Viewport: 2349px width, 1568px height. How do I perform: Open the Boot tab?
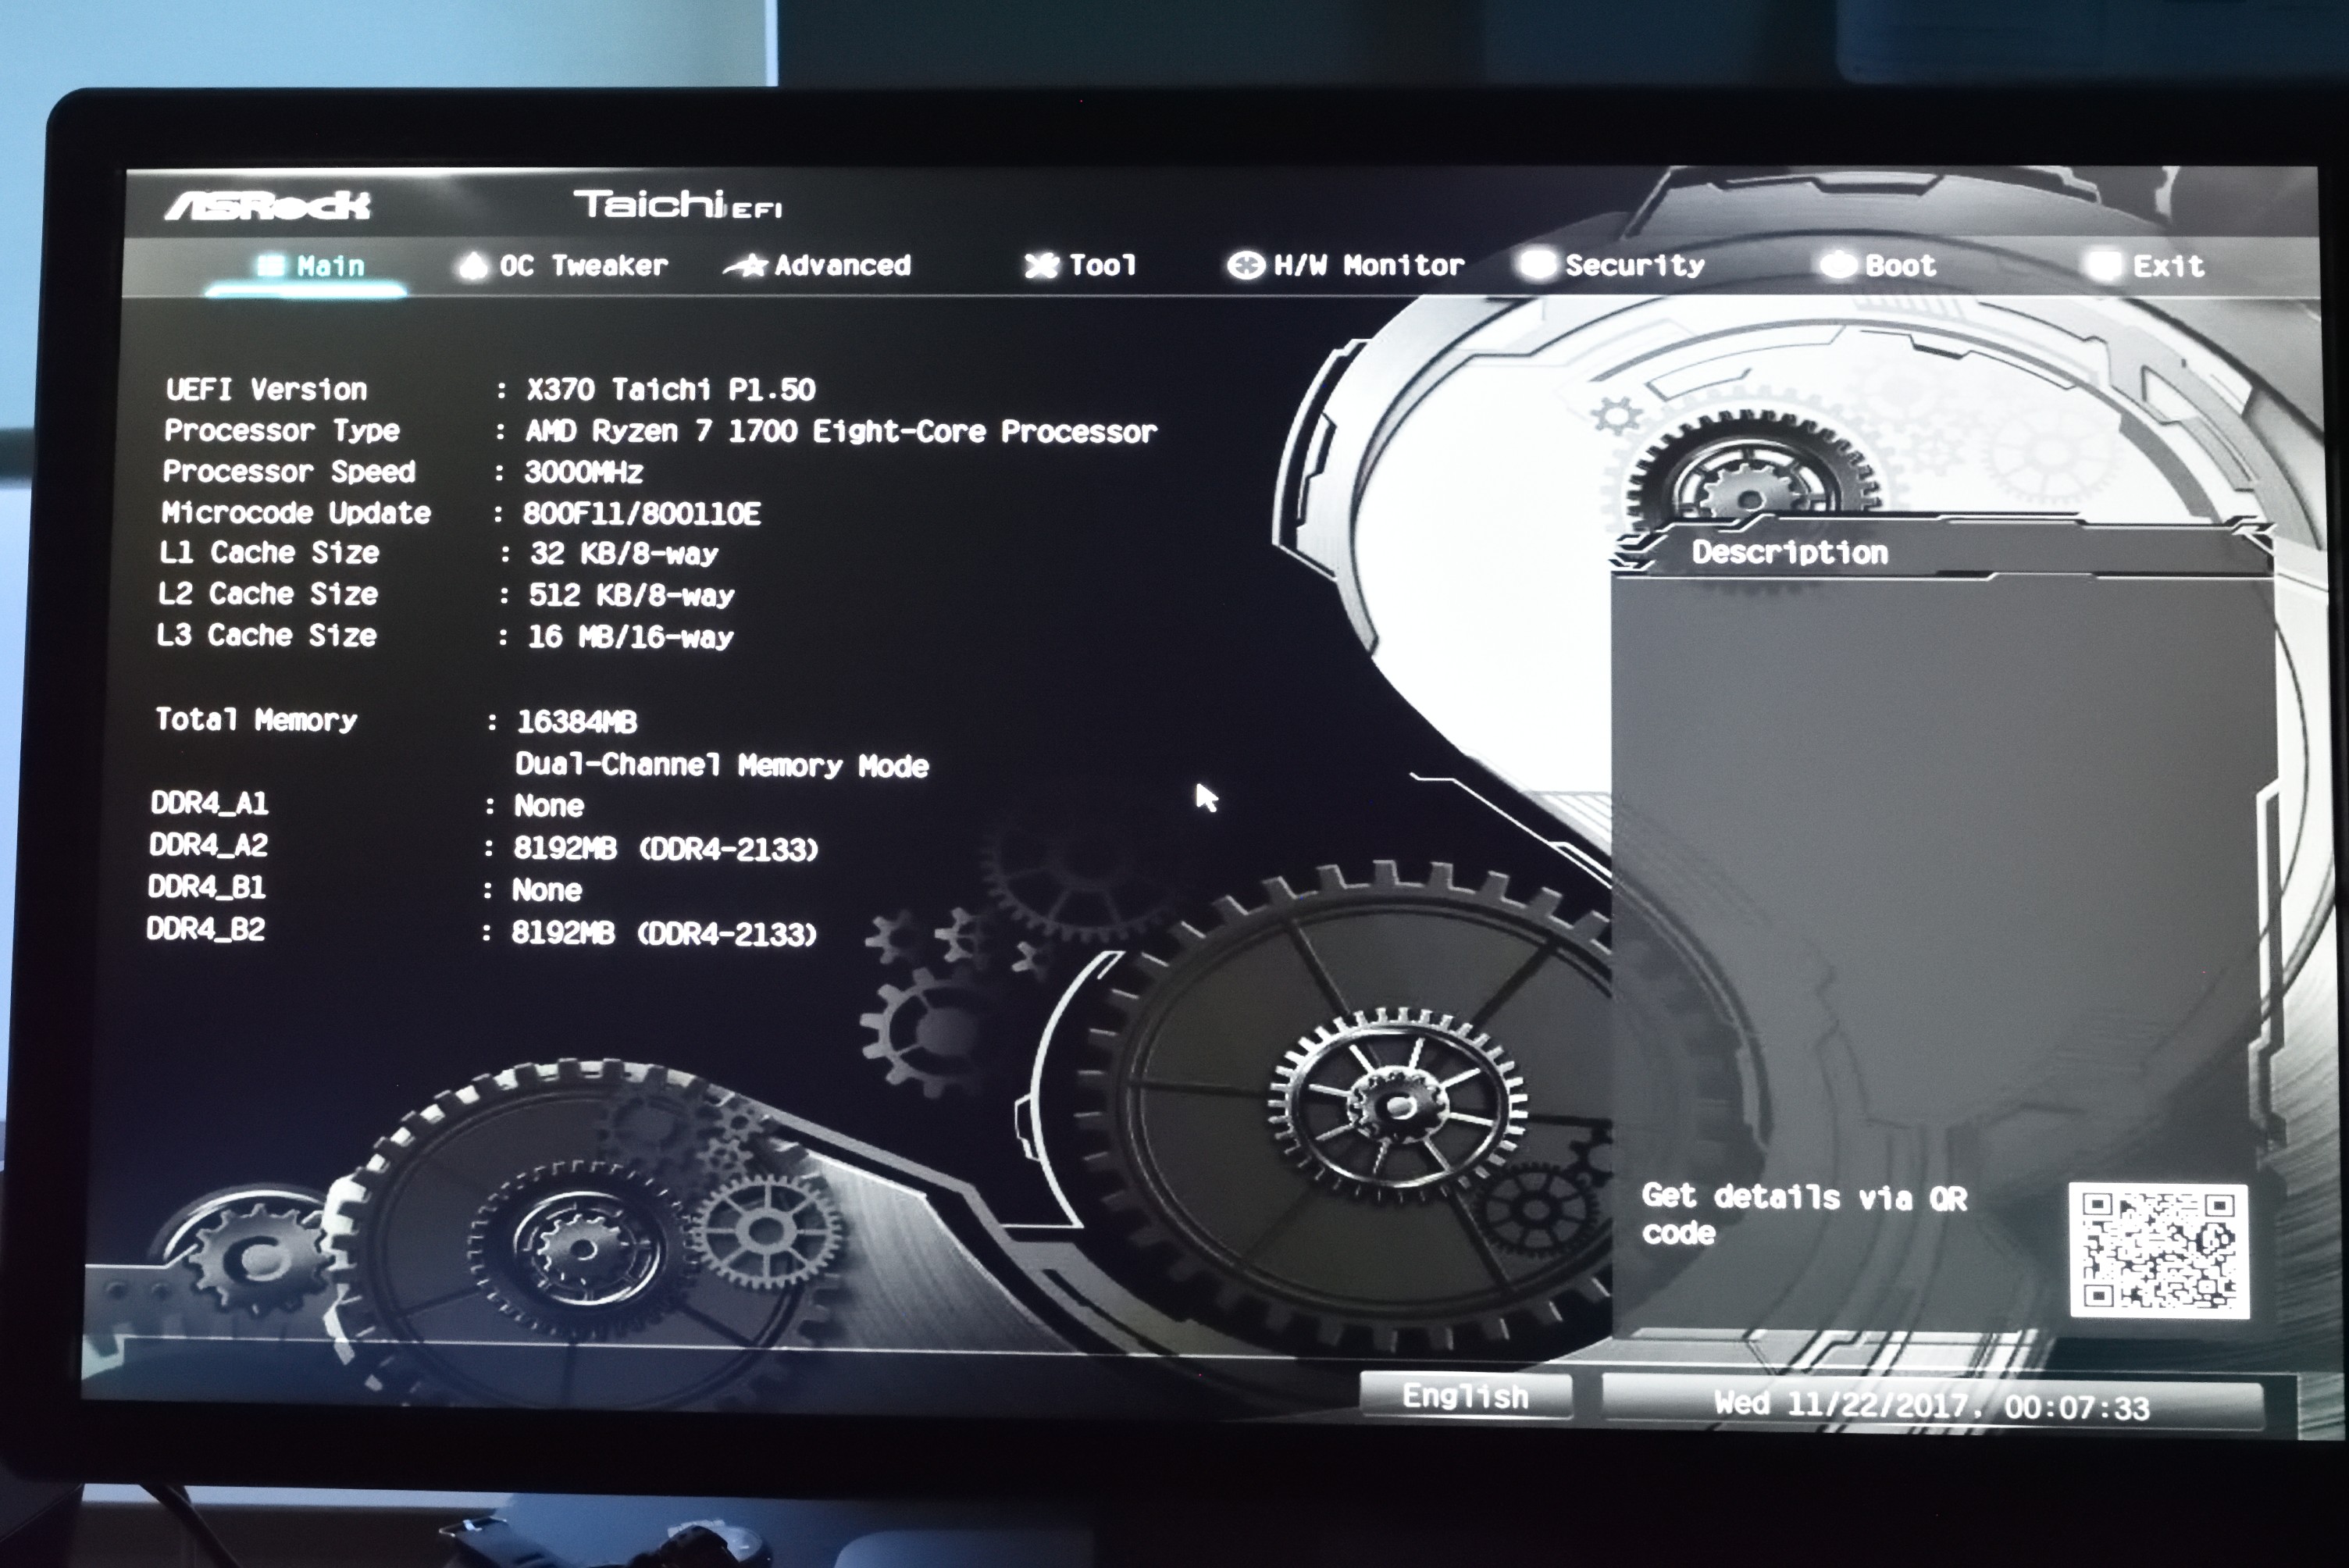click(1898, 265)
